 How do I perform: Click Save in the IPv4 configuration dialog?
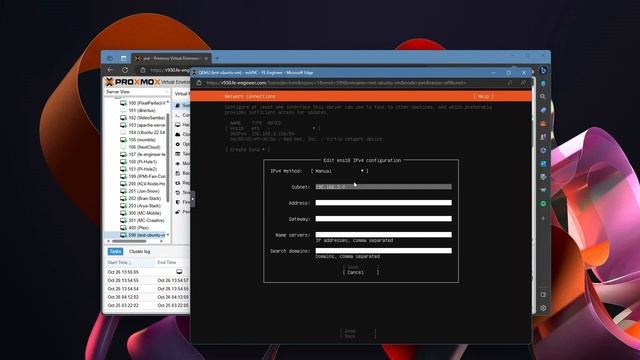[x=361, y=267]
